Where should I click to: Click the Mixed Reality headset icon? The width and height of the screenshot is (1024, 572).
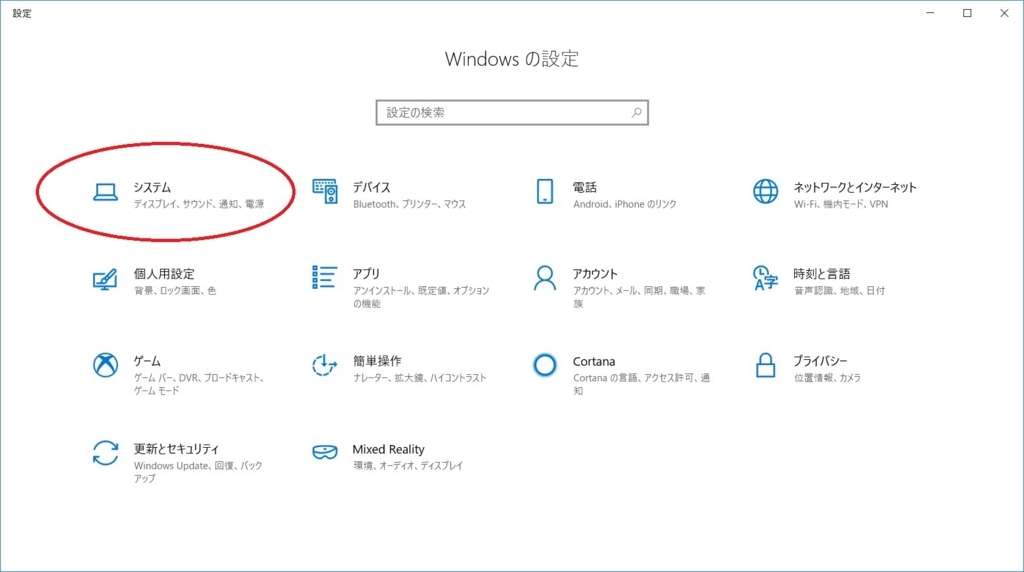[325, 452]
